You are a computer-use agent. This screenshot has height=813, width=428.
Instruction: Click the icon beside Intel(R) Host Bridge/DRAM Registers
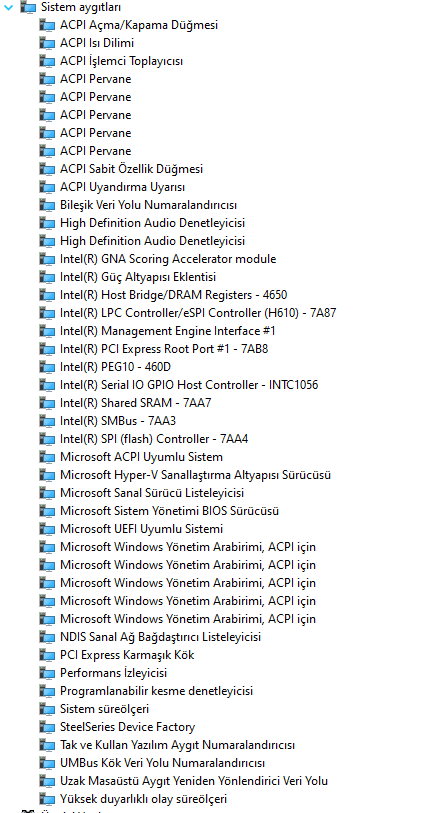click(x=47, y=295)
